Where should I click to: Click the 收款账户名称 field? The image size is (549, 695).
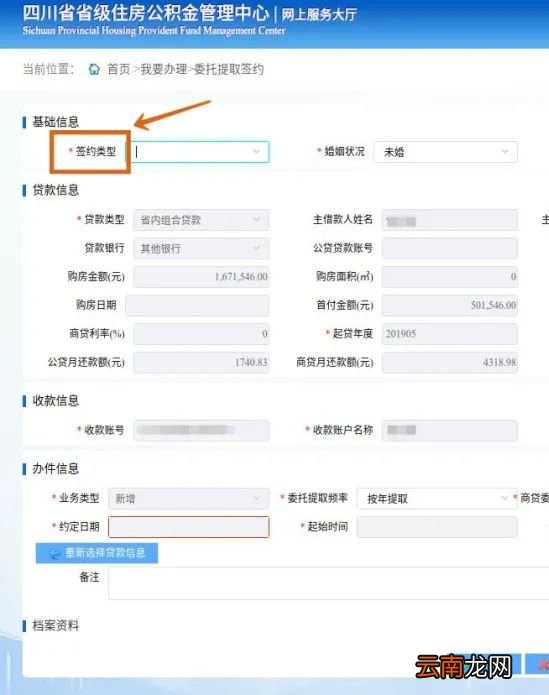pos(449,430)
